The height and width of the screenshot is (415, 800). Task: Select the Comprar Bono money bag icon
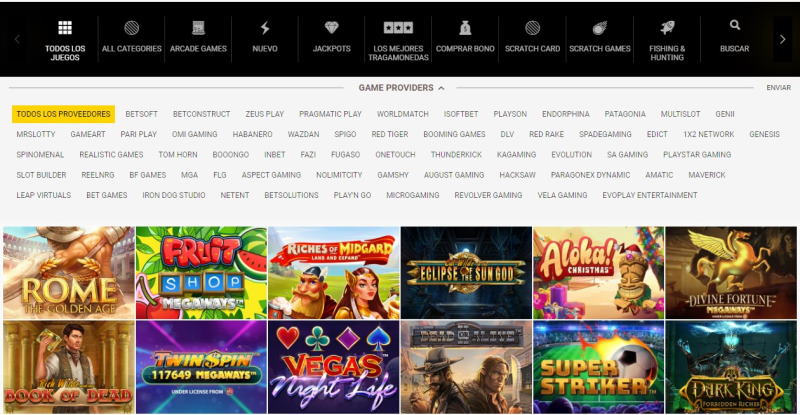pos(465,28)
